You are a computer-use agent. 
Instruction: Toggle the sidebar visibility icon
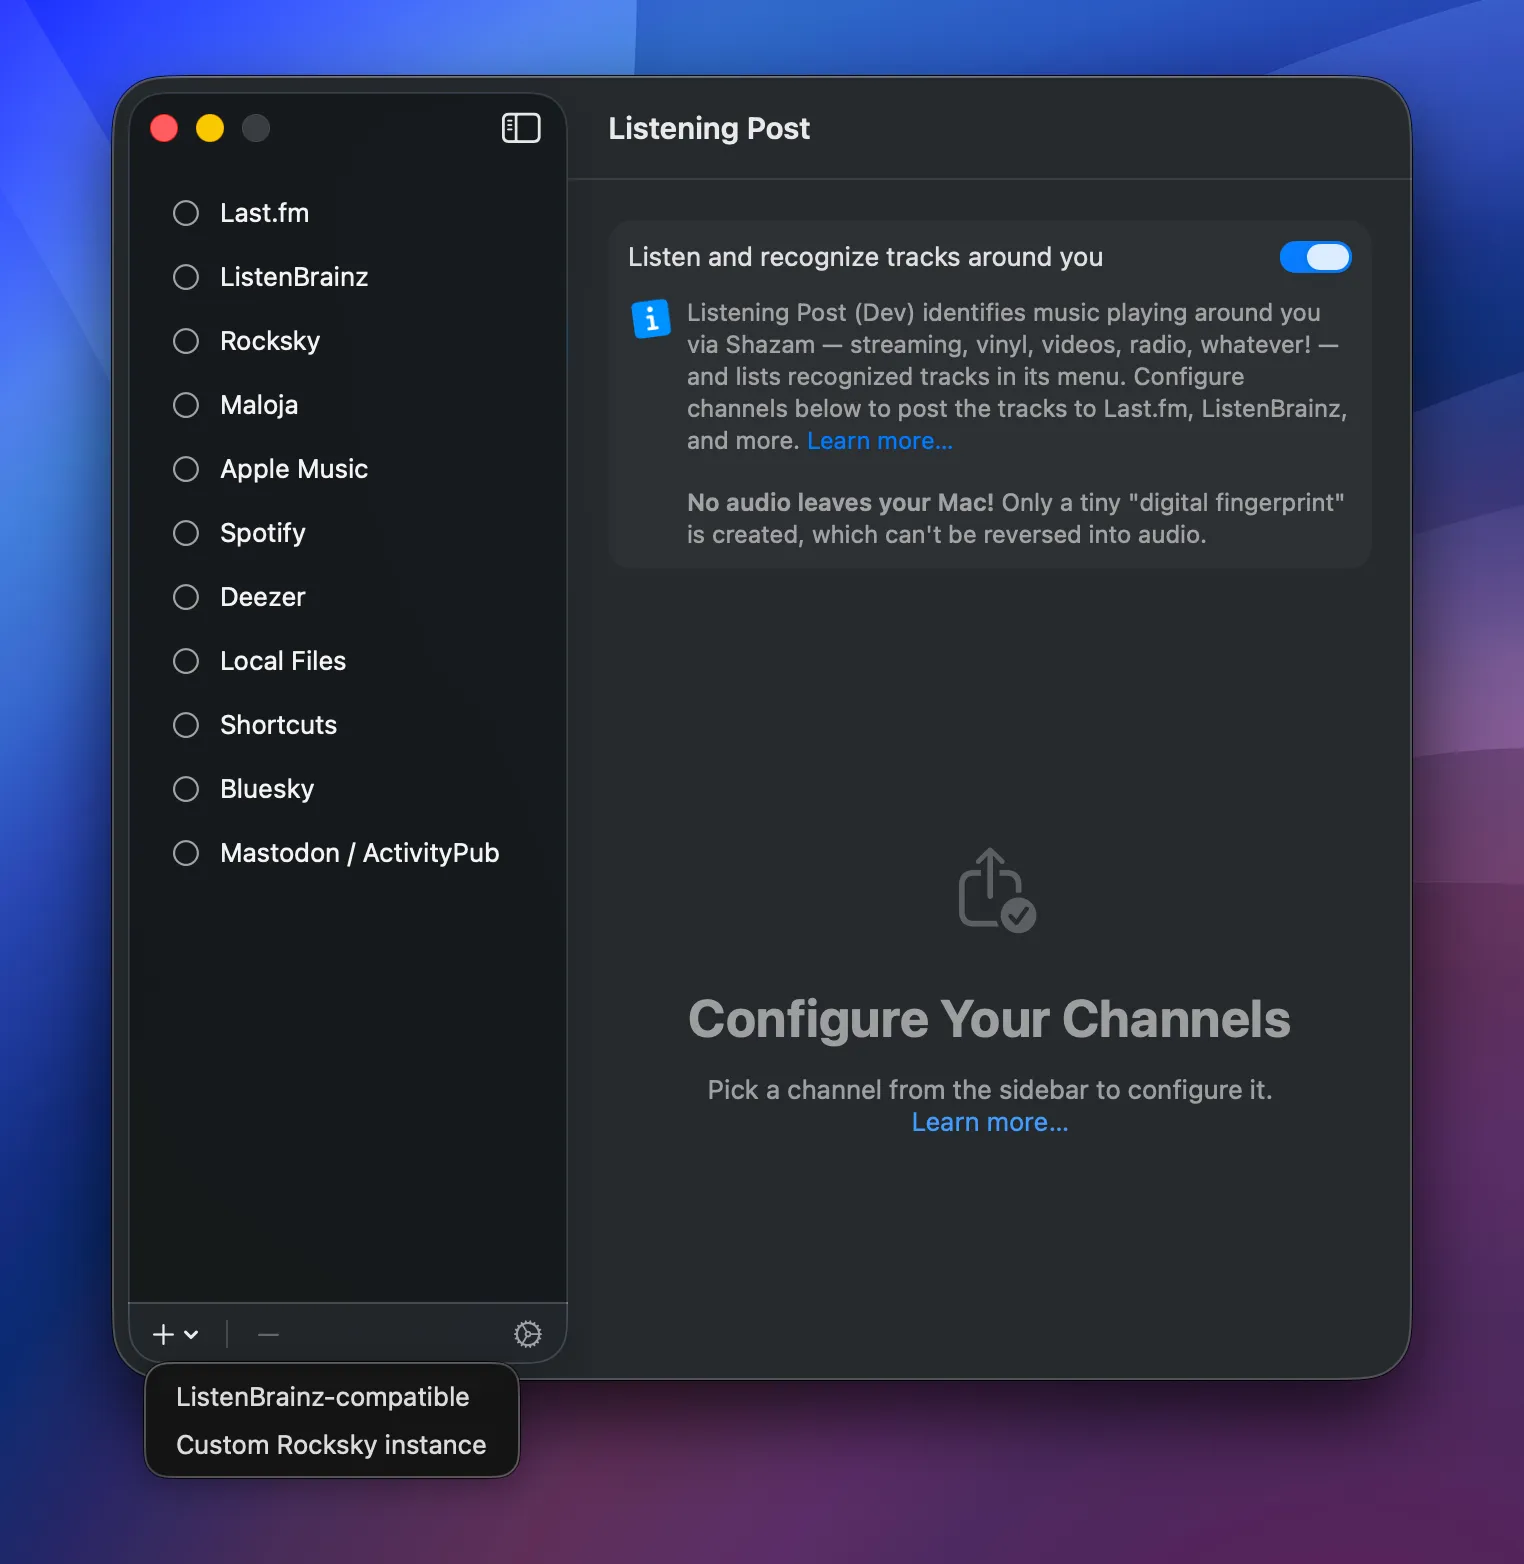pyautogui.click(x=520, y=128)
